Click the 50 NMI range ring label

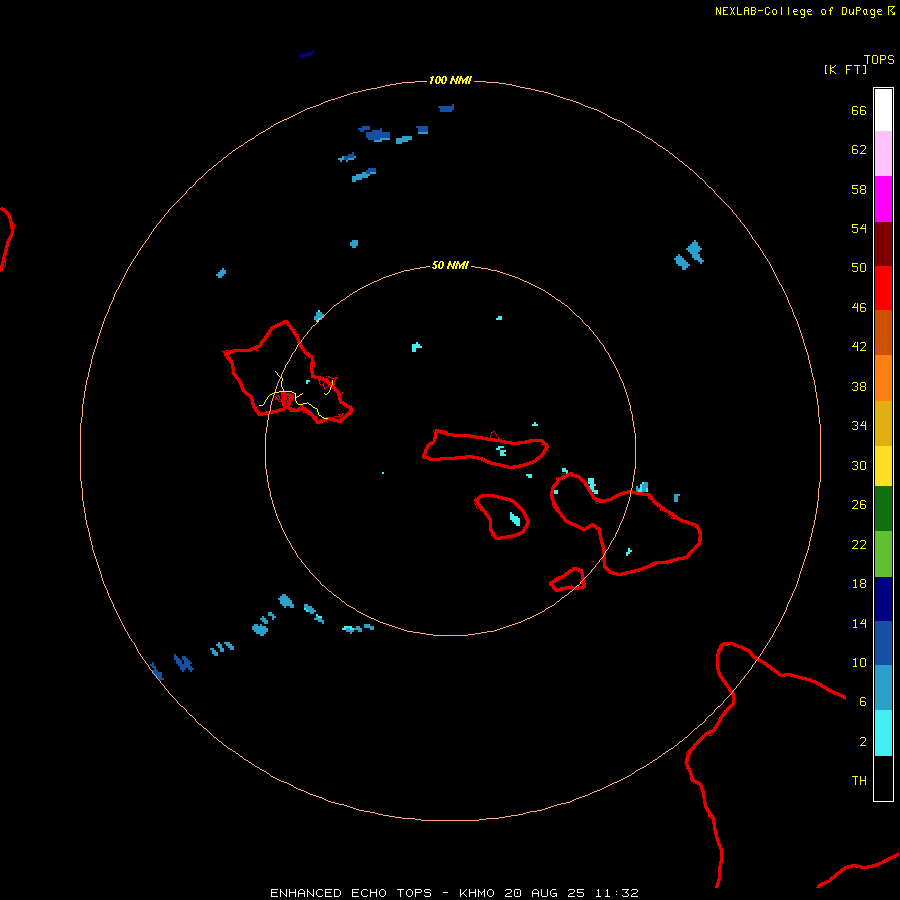pyautogui.click(x=450, y=265)
